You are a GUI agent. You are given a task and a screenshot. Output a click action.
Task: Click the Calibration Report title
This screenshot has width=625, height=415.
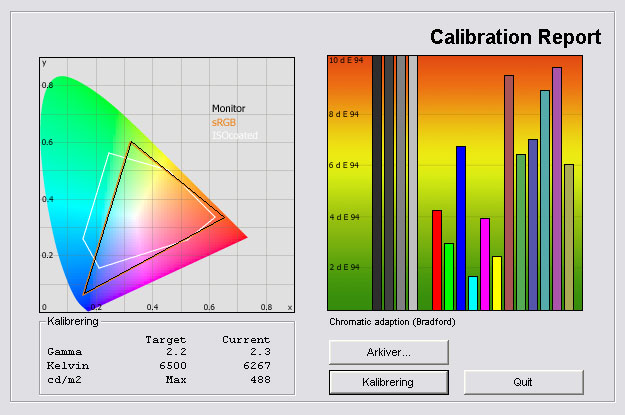[515, 37]
